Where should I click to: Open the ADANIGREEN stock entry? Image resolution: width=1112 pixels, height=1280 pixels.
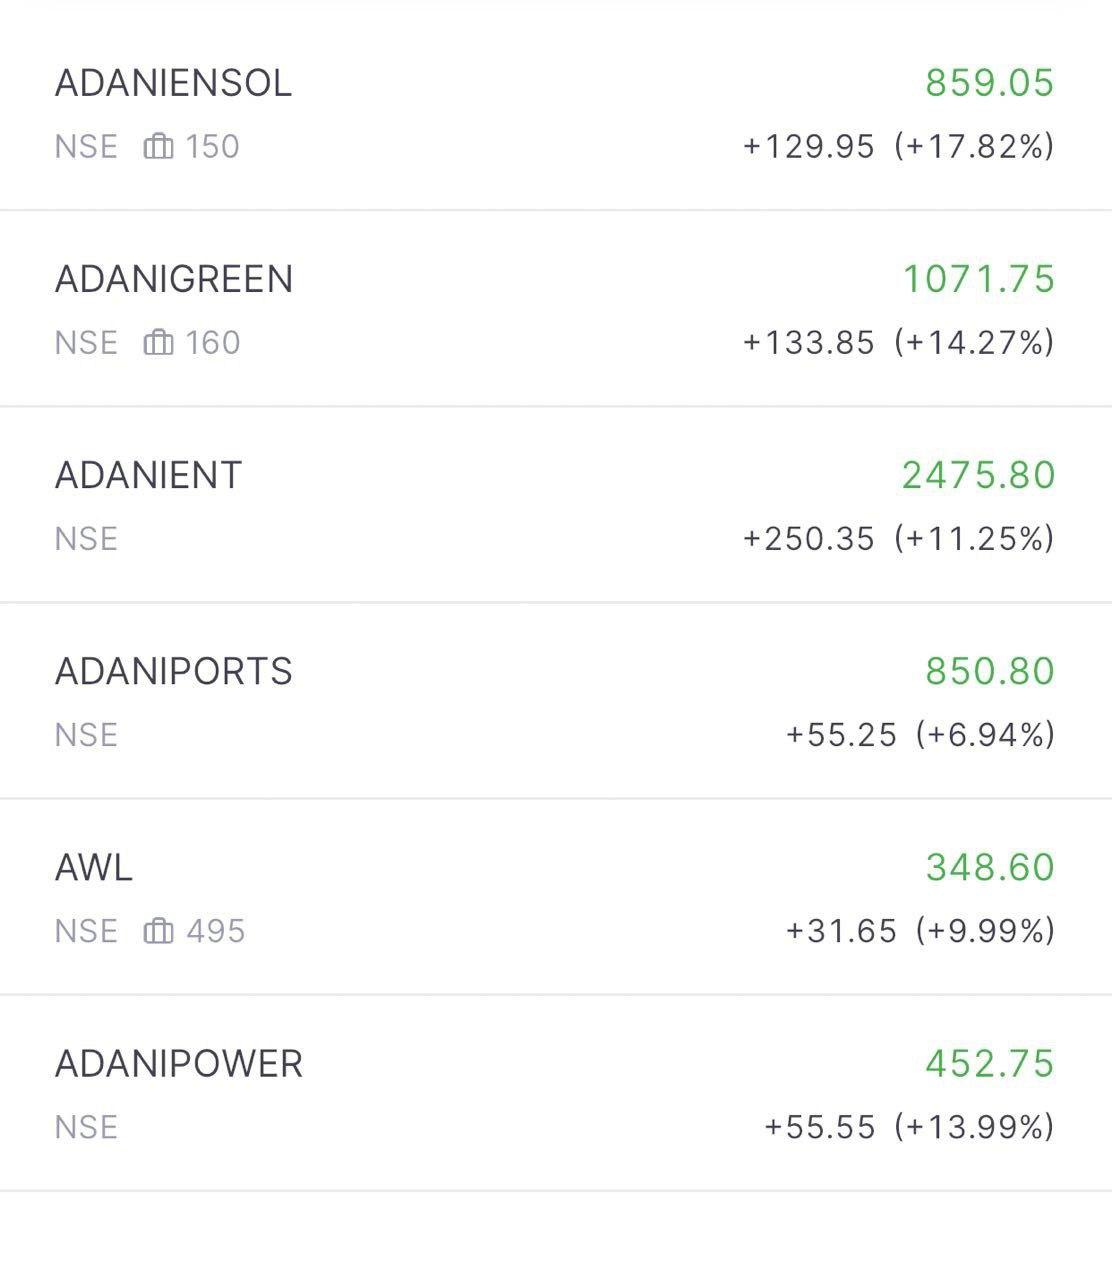(x=556, y=309)
